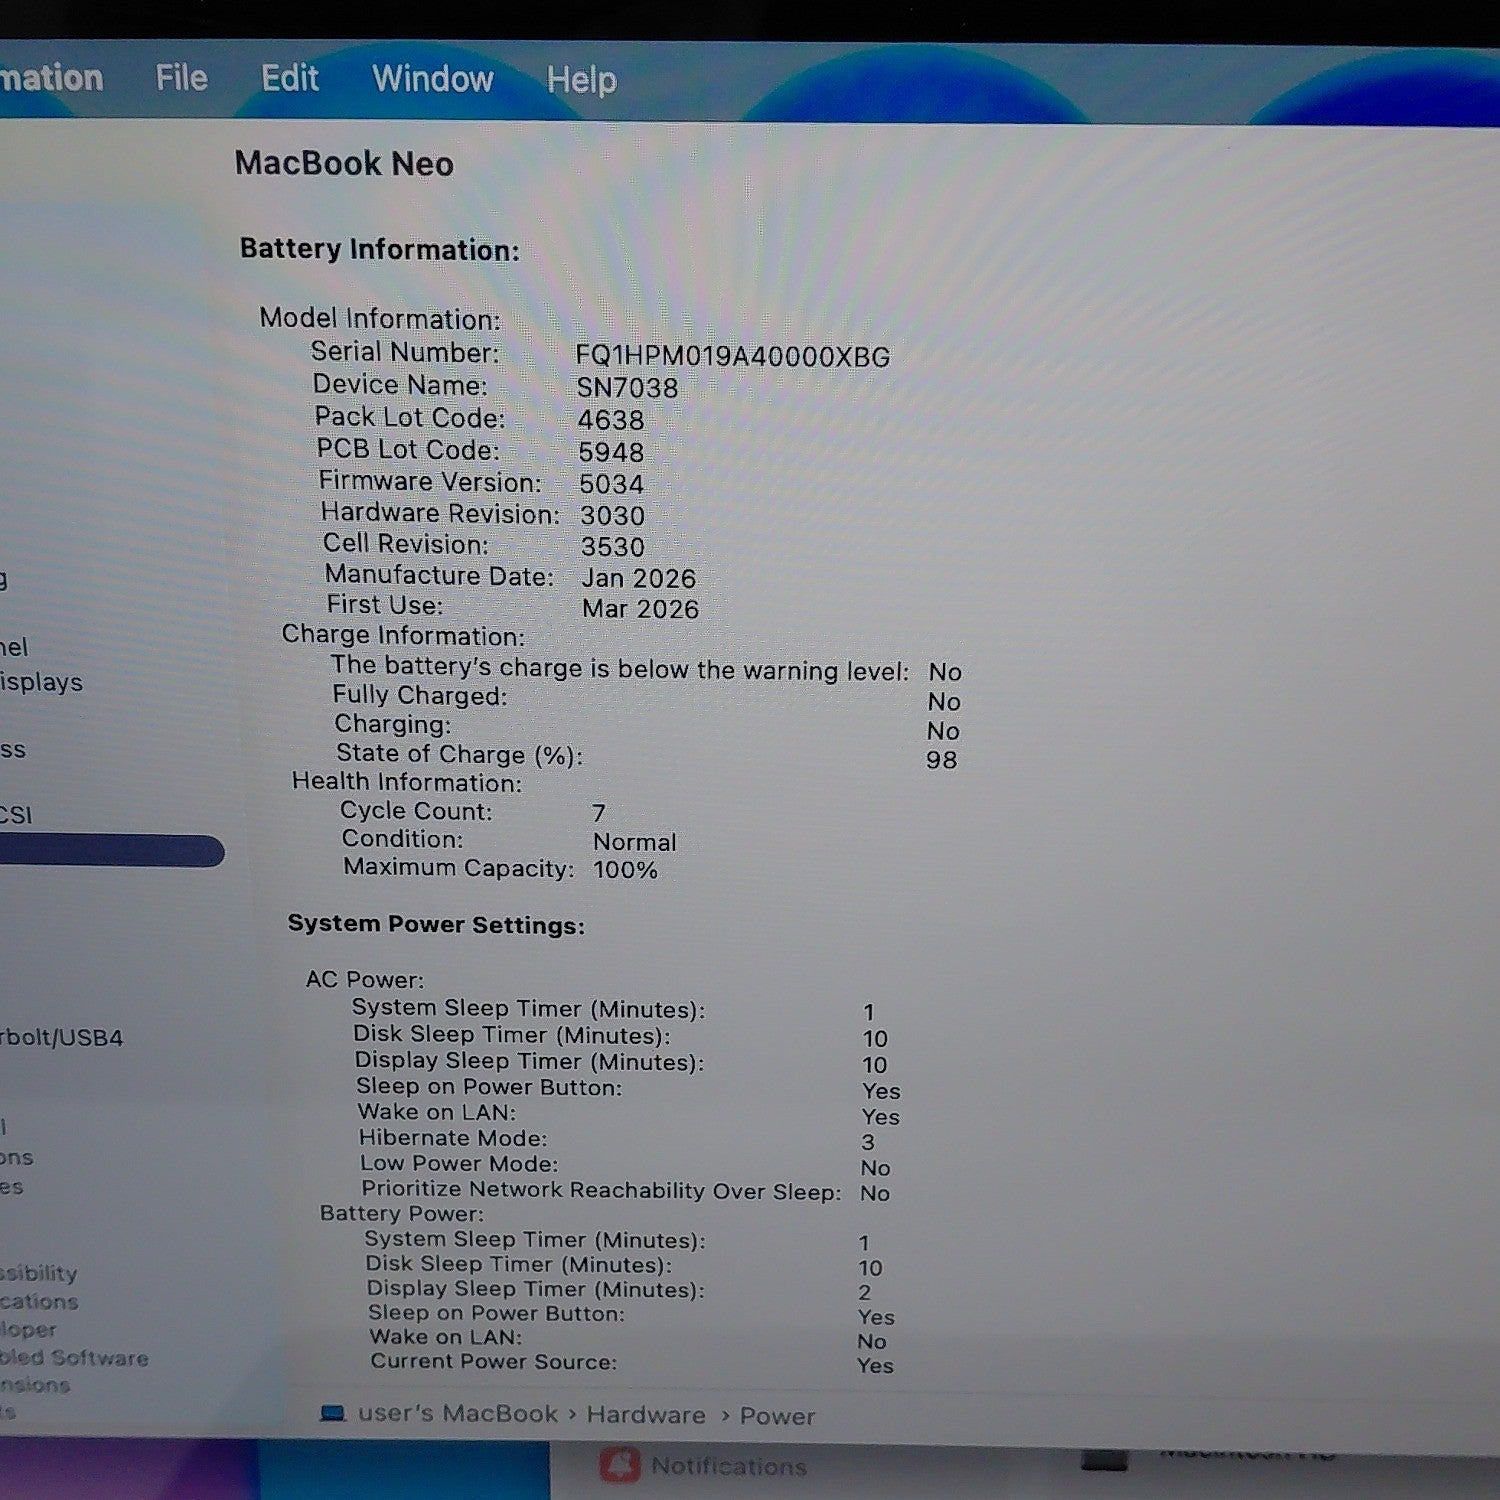The height and width of the screenshot is (1500, 1500).
Task: Select the Accessibility sidebar item
Action: [39, 1273]
